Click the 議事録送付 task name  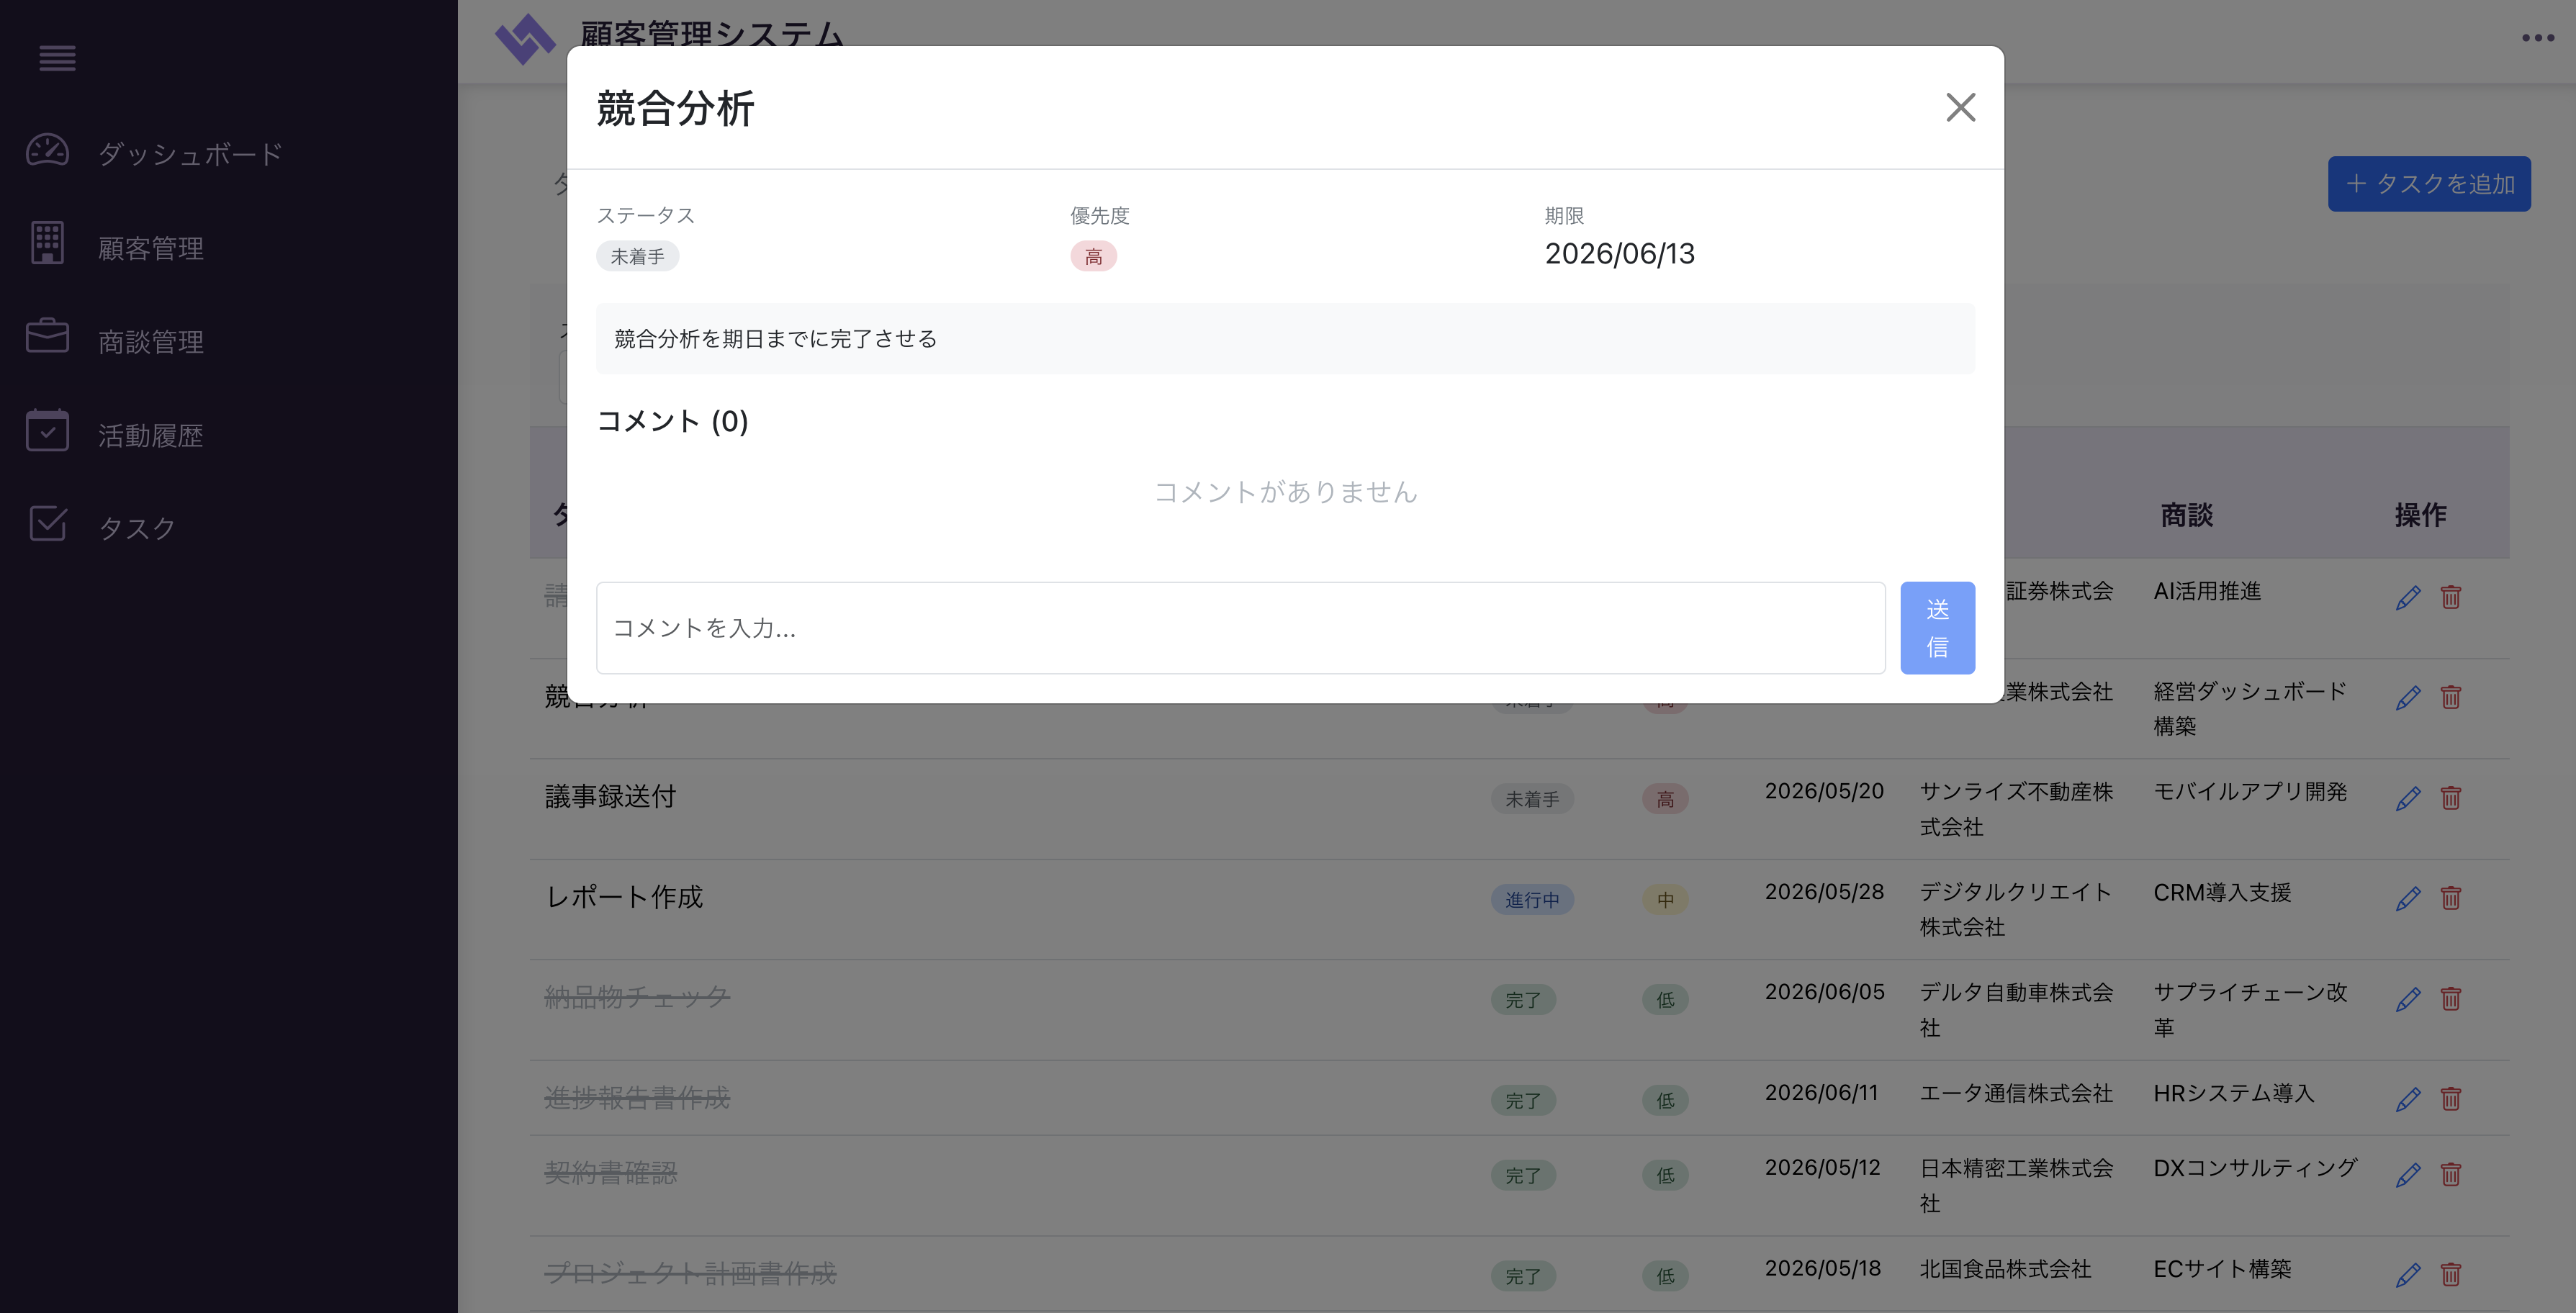click(611, 796)
